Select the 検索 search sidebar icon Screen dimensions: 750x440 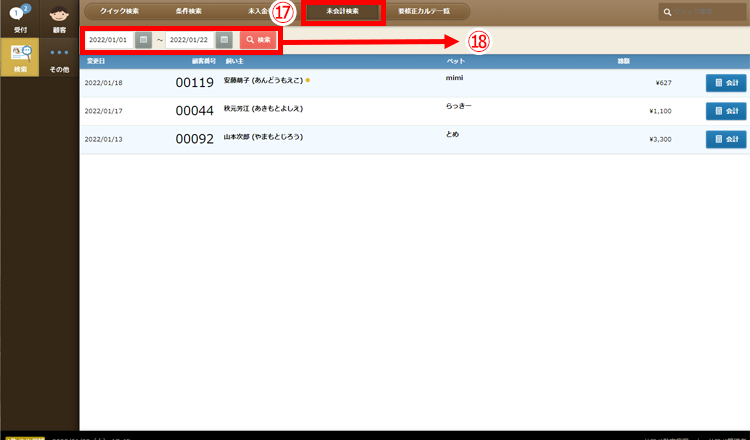20,57
